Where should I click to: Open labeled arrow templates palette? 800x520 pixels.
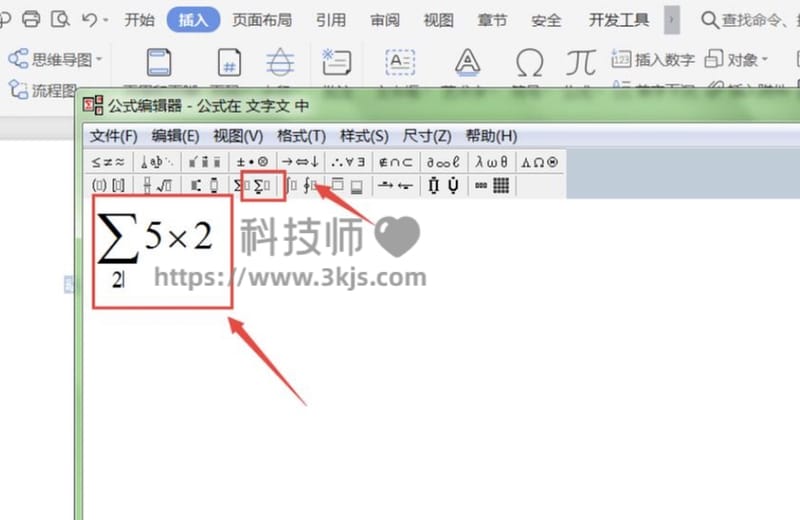coord(396,186)
